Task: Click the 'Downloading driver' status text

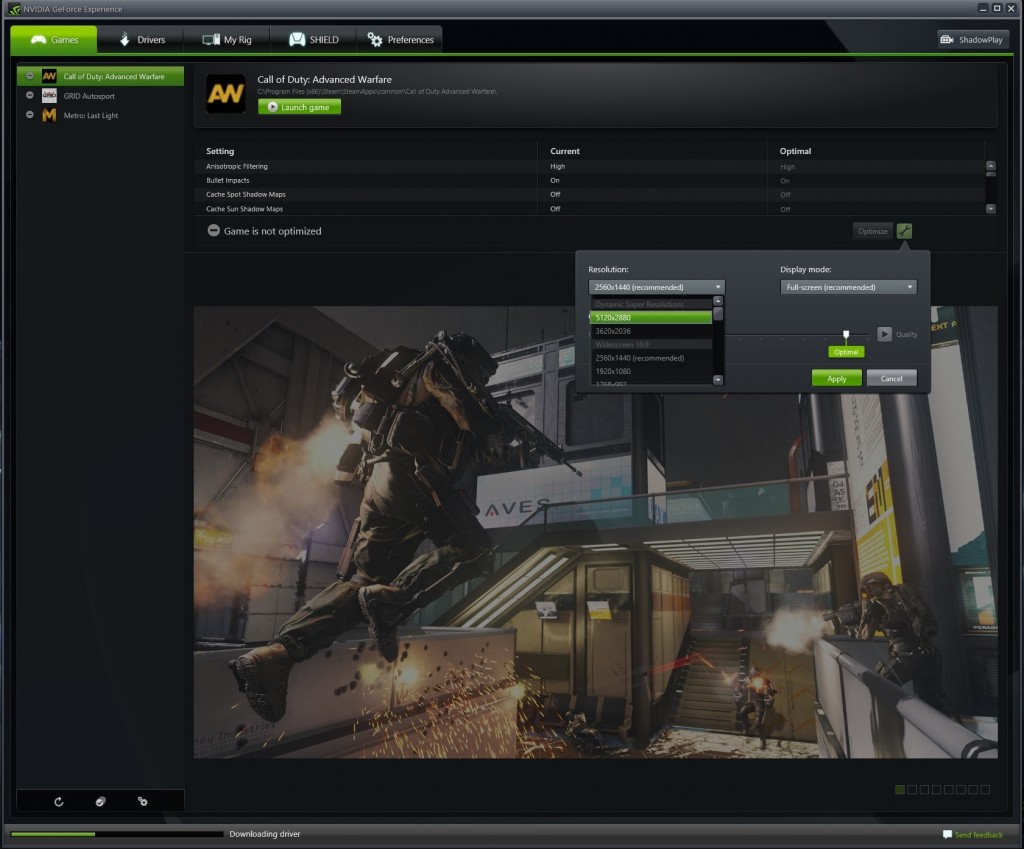Action: (264, 834)
